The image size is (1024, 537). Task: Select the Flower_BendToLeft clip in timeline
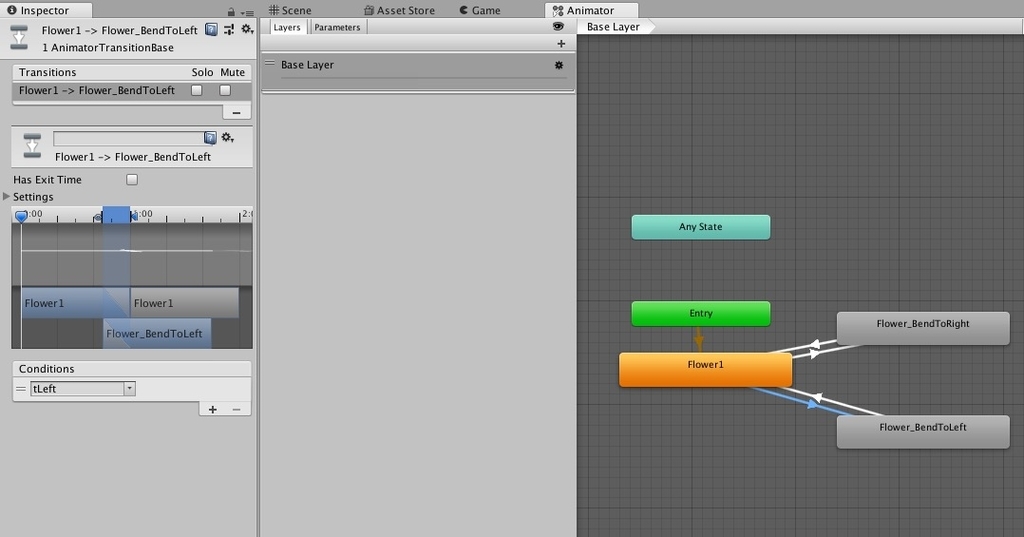point(157,333)
